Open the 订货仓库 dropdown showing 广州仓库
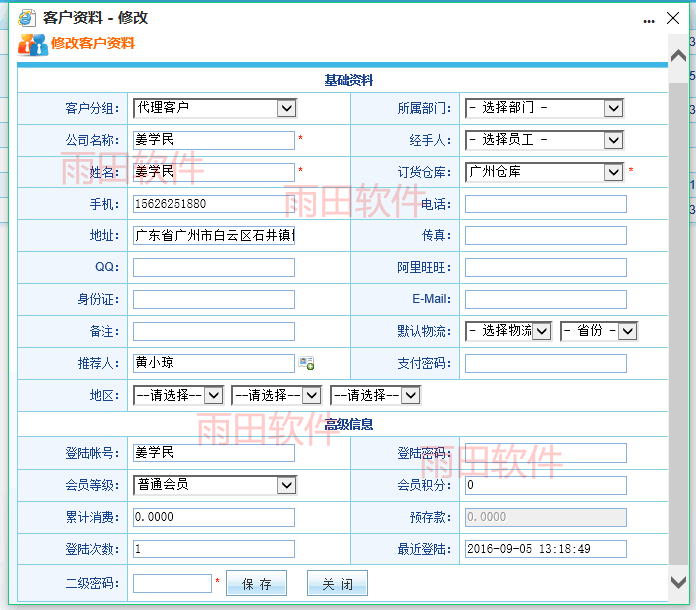 [545, 172]
